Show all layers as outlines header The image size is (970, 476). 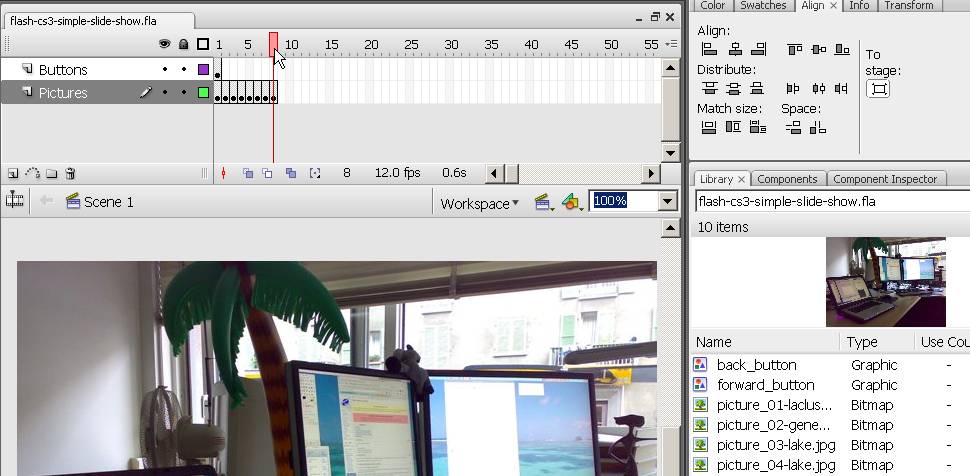[x=203, y=44]
